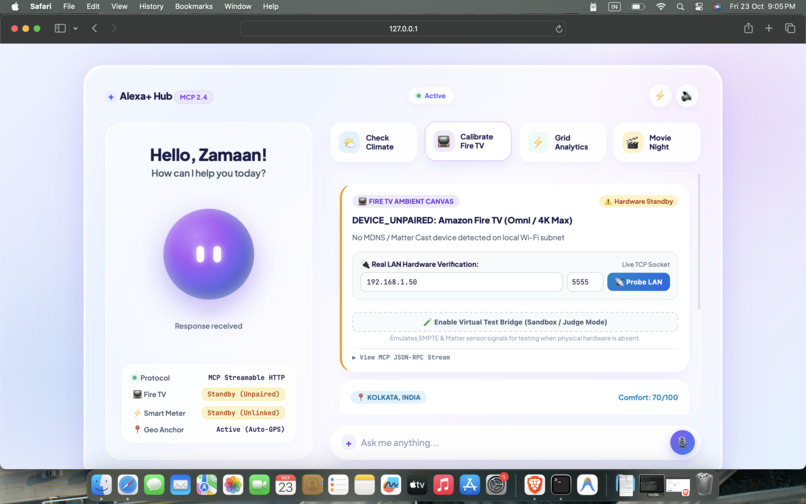
Task: Show the tab overview in Safari
Action: coord(790,28)
